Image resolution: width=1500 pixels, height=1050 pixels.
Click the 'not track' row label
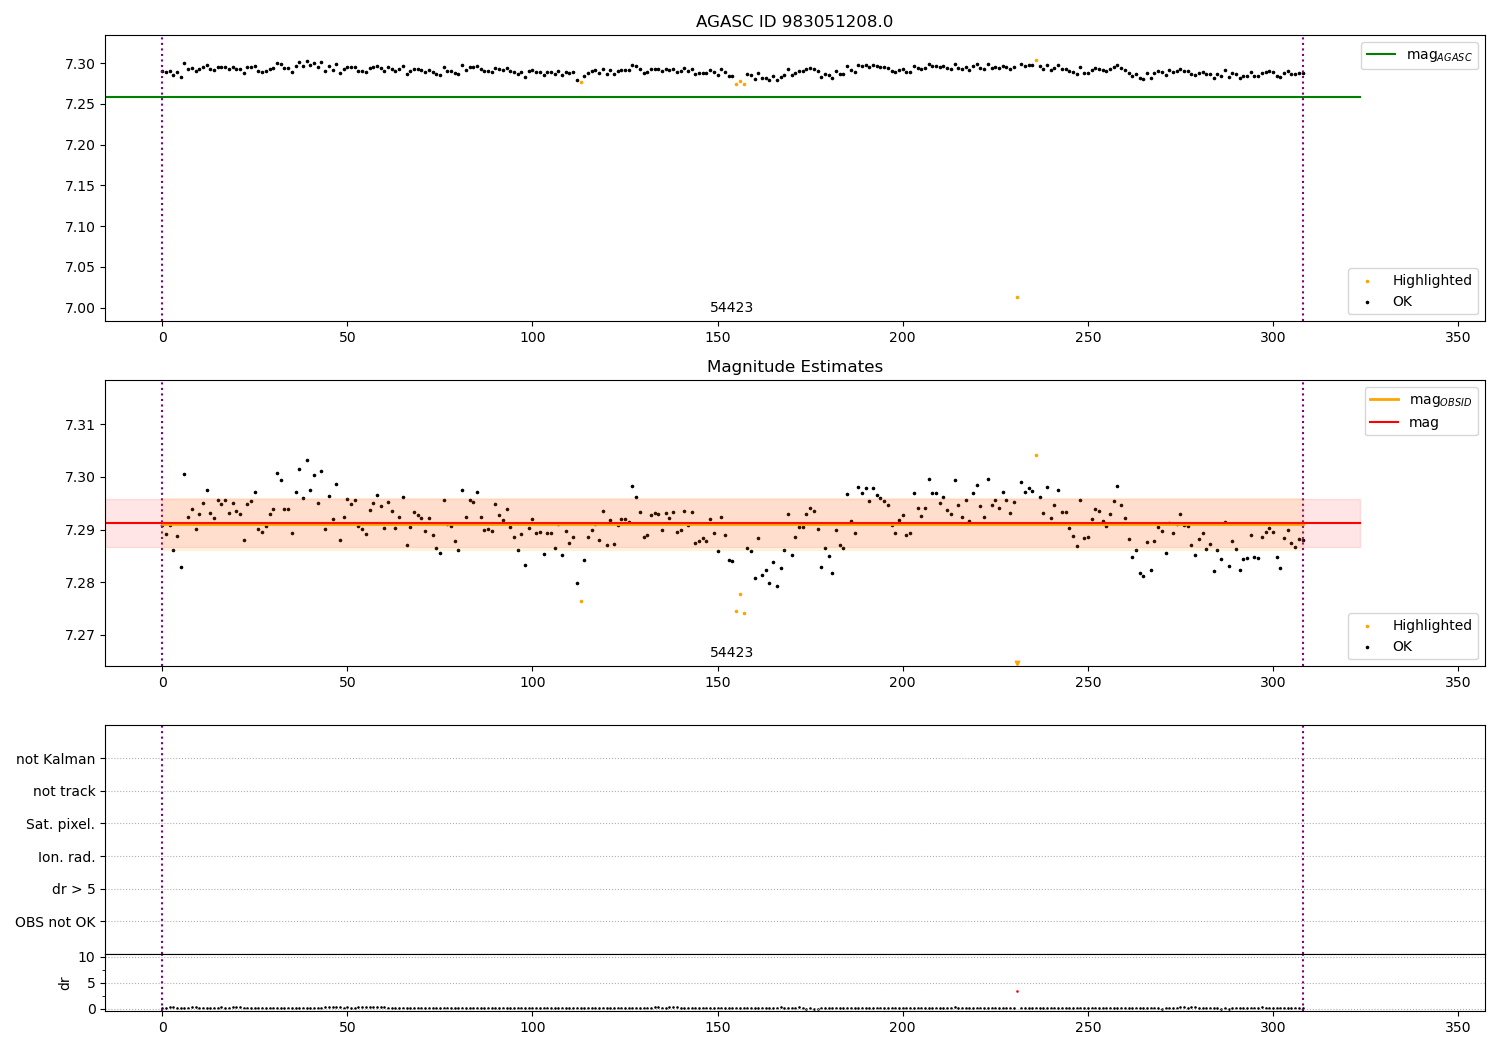click(64, 792)
